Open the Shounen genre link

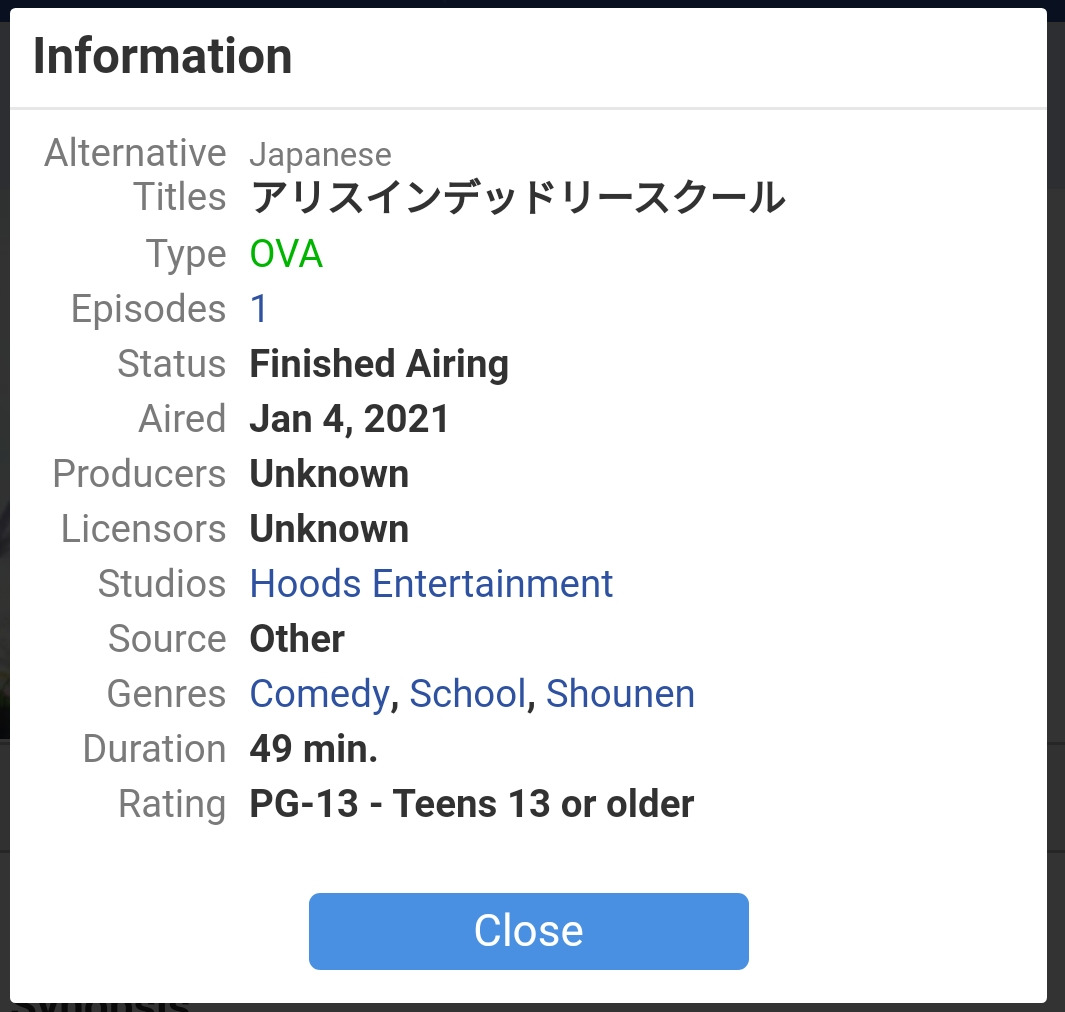pos(620,694)
